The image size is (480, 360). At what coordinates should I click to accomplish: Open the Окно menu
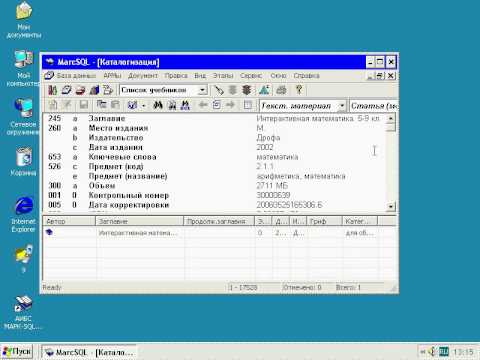[278, 76]
